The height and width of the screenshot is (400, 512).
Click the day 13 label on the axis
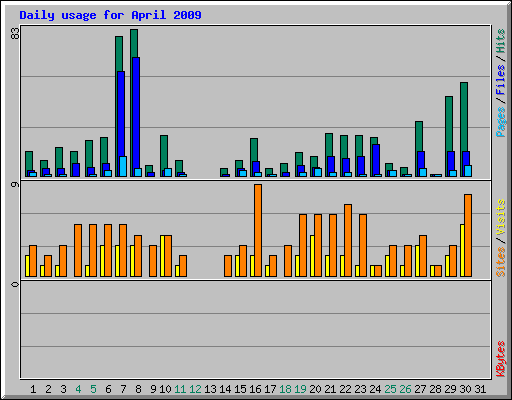click(210, 389)
